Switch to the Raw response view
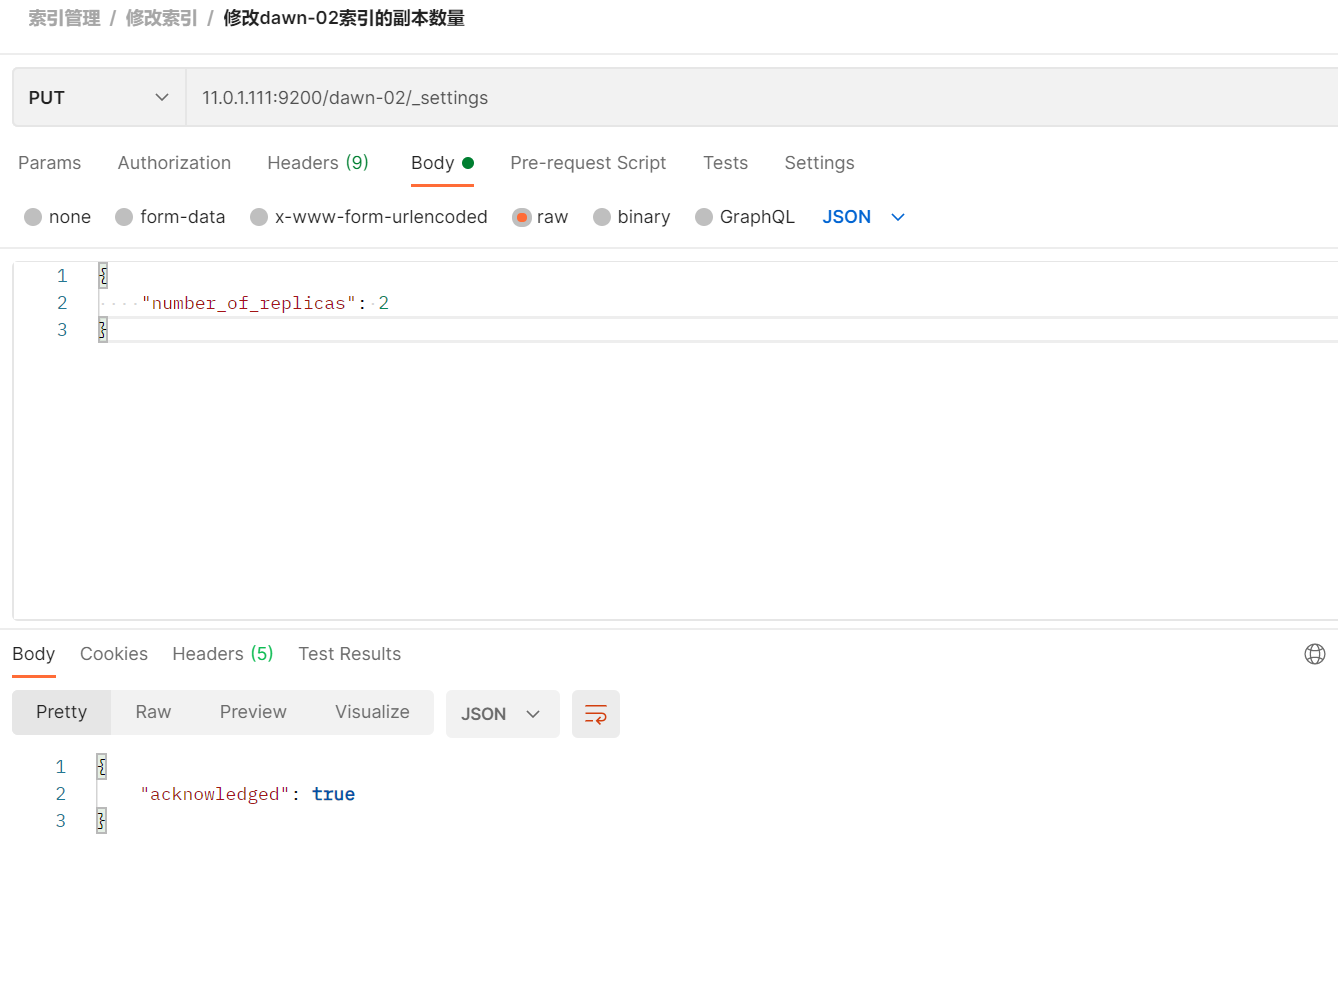This screenshot has width=1338, height=1002. click(x=153, y=712)
